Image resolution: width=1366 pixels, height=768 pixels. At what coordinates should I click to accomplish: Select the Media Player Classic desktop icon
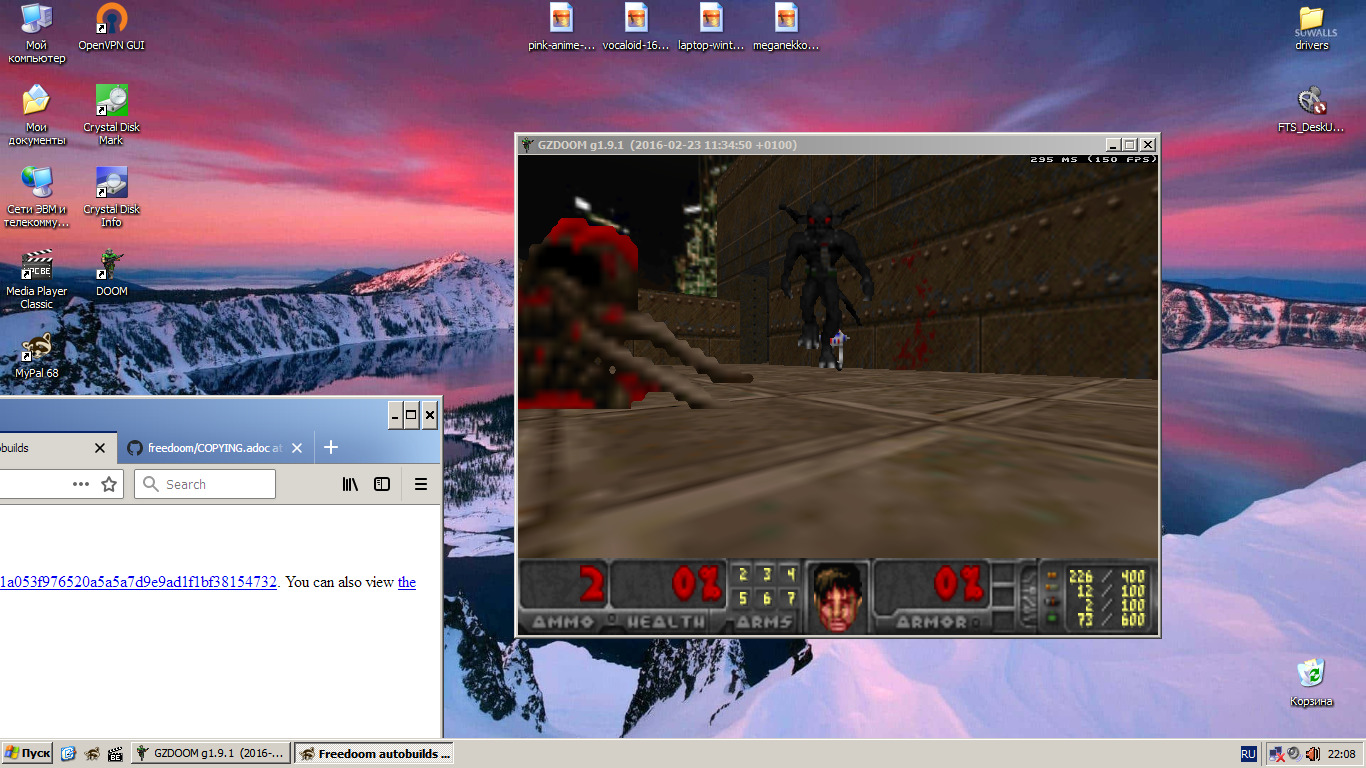(x=37, y=279)
